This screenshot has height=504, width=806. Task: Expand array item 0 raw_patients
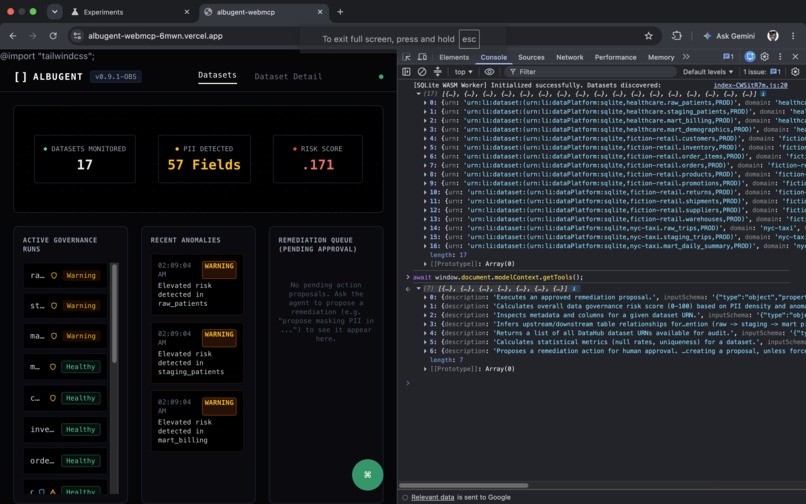[x=425, y=103]
